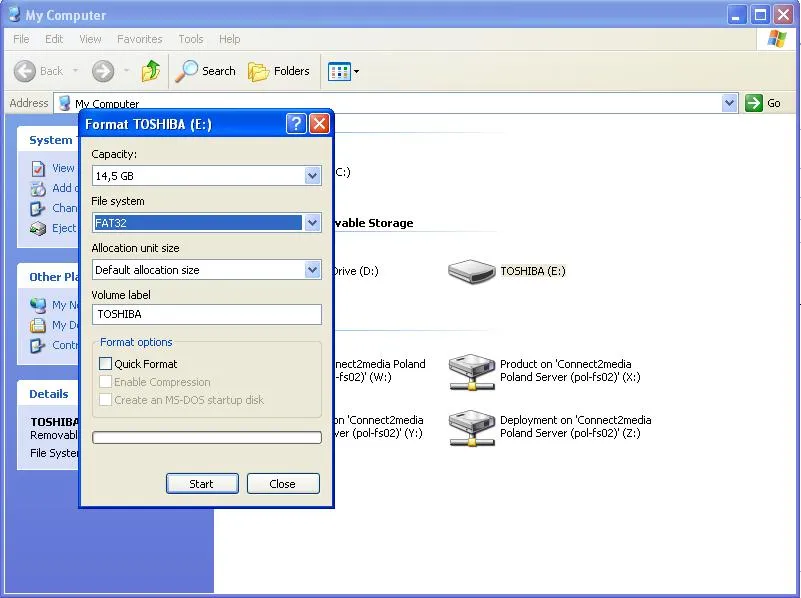This screenshot has height=598, width=801.
Task: Select the TOSHIBA (E:) drive label
Action: [533, 271]
